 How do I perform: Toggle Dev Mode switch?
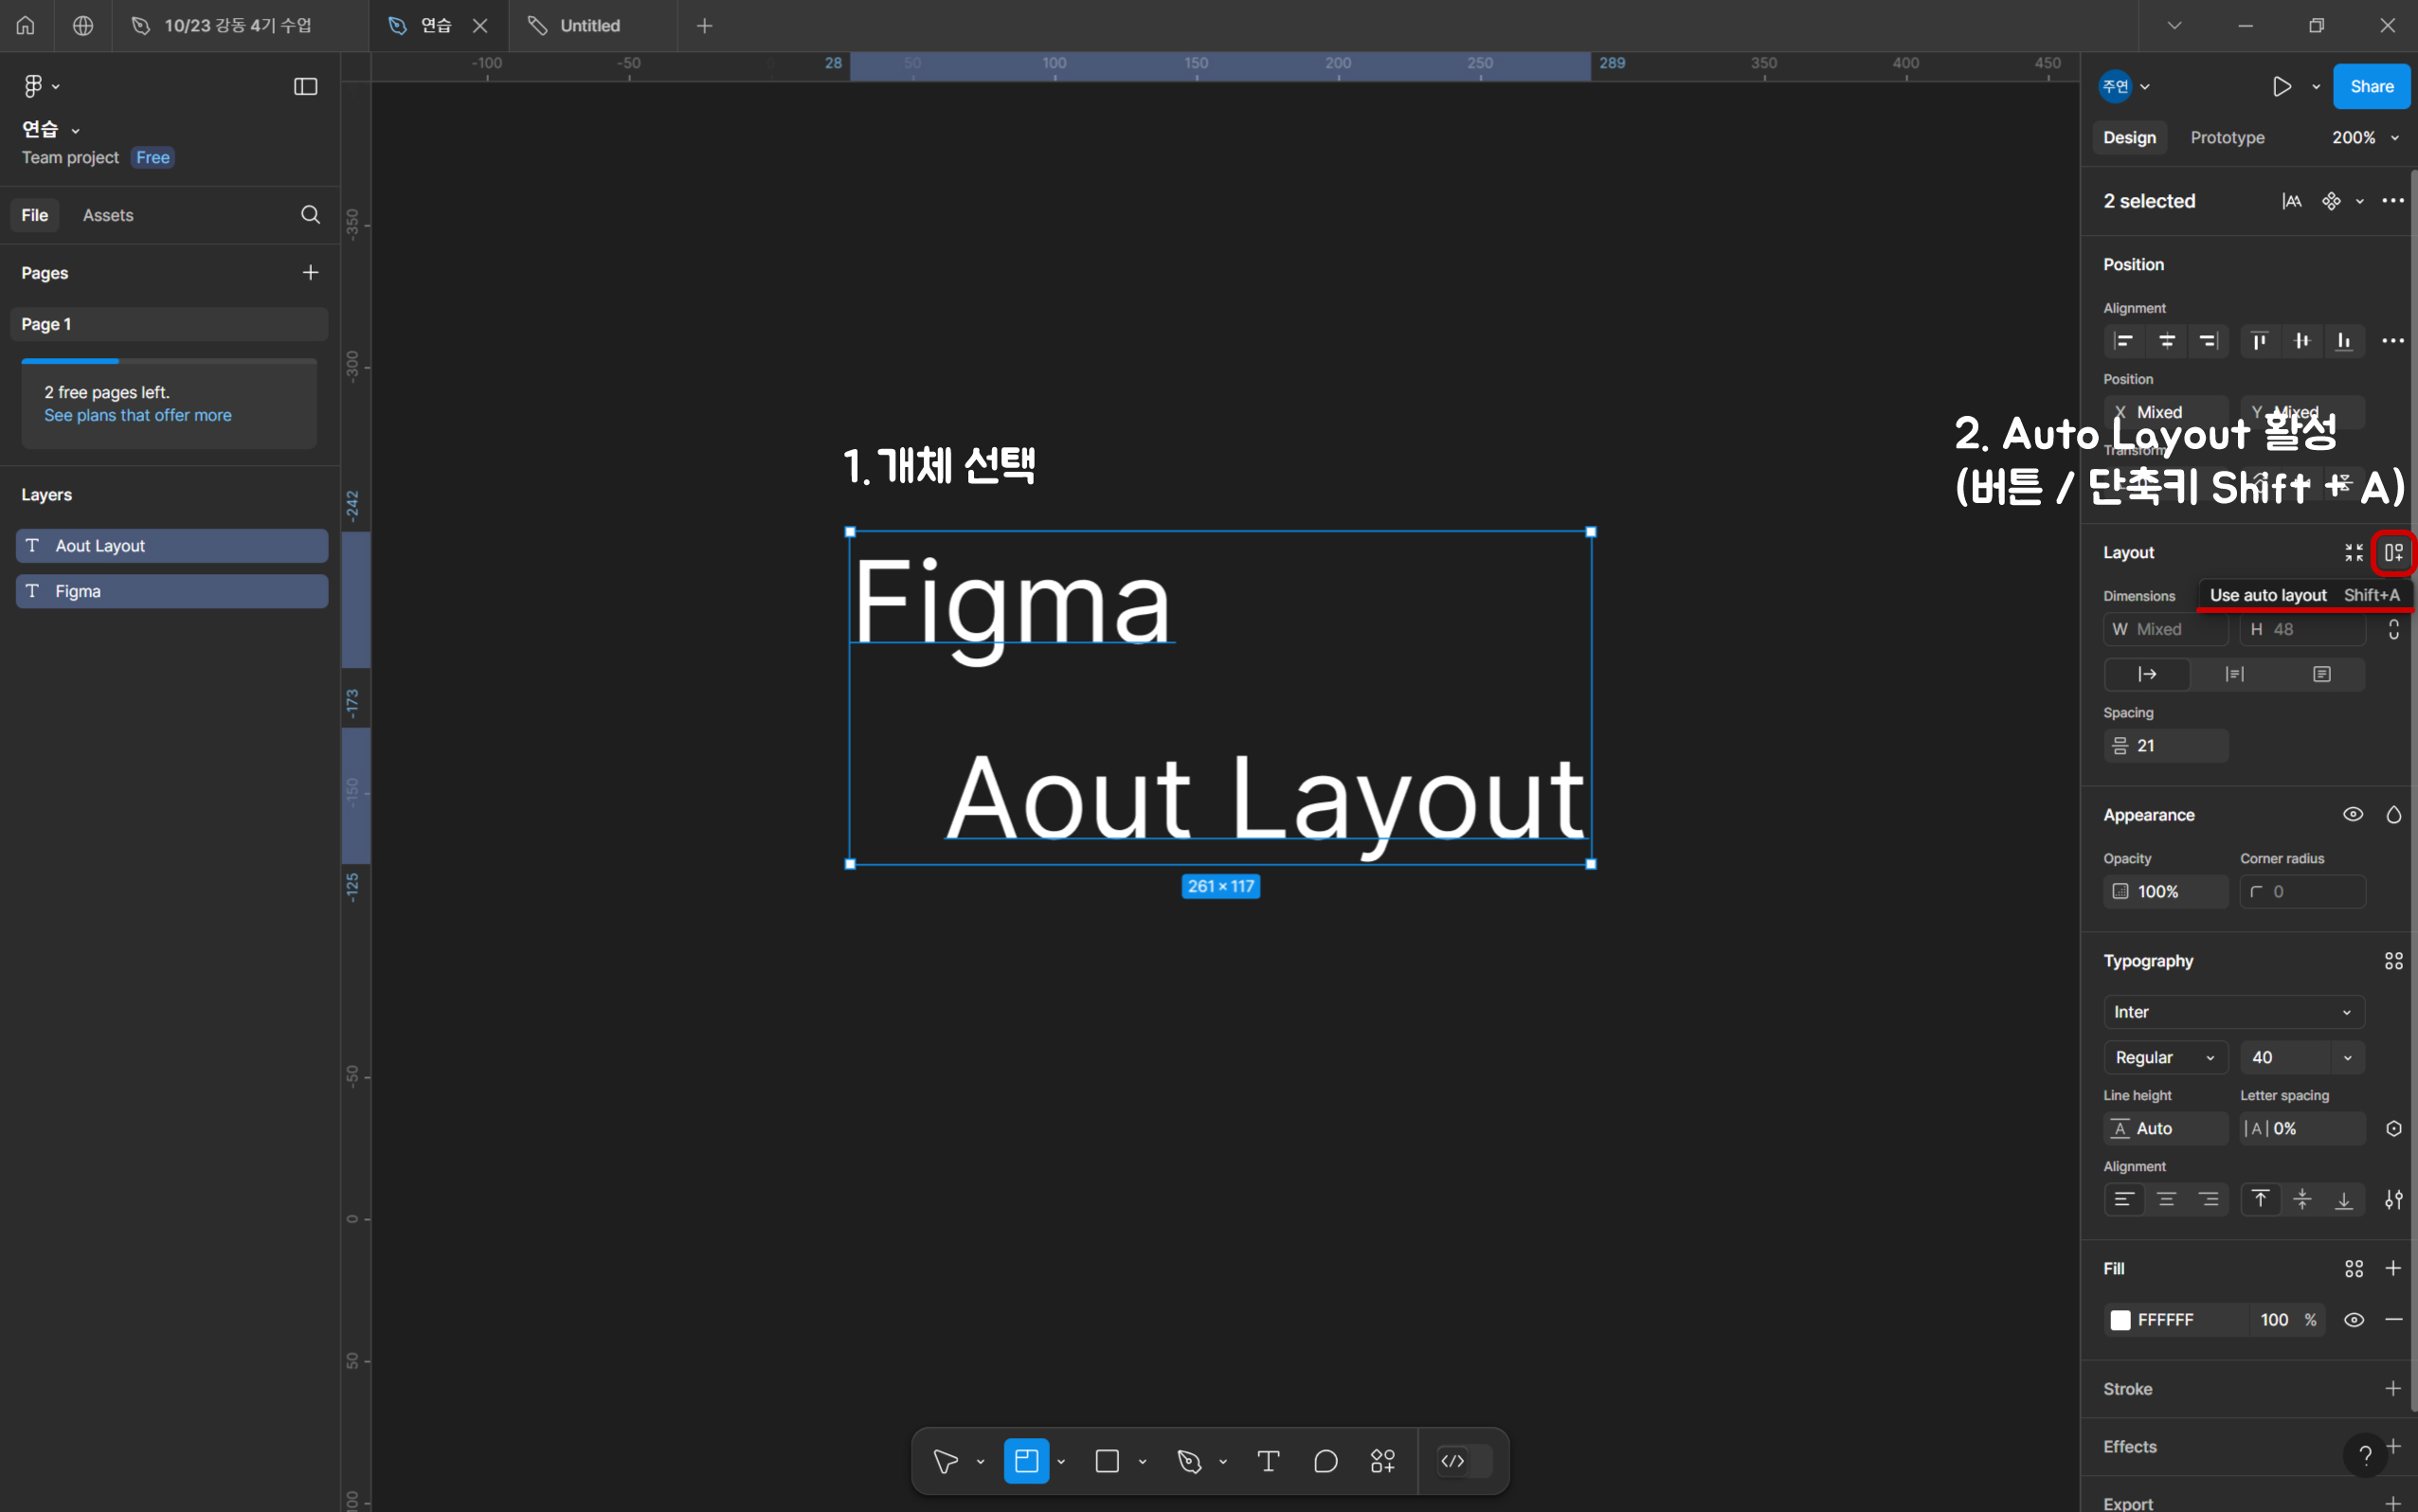click(1464, 1461)
